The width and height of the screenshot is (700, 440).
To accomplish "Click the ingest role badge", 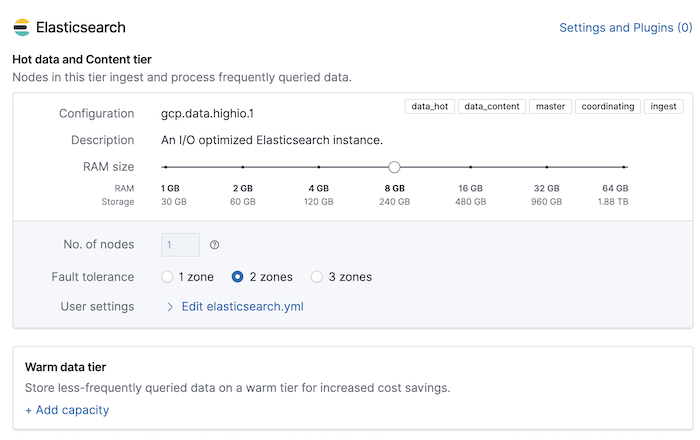I will (663, 106).
